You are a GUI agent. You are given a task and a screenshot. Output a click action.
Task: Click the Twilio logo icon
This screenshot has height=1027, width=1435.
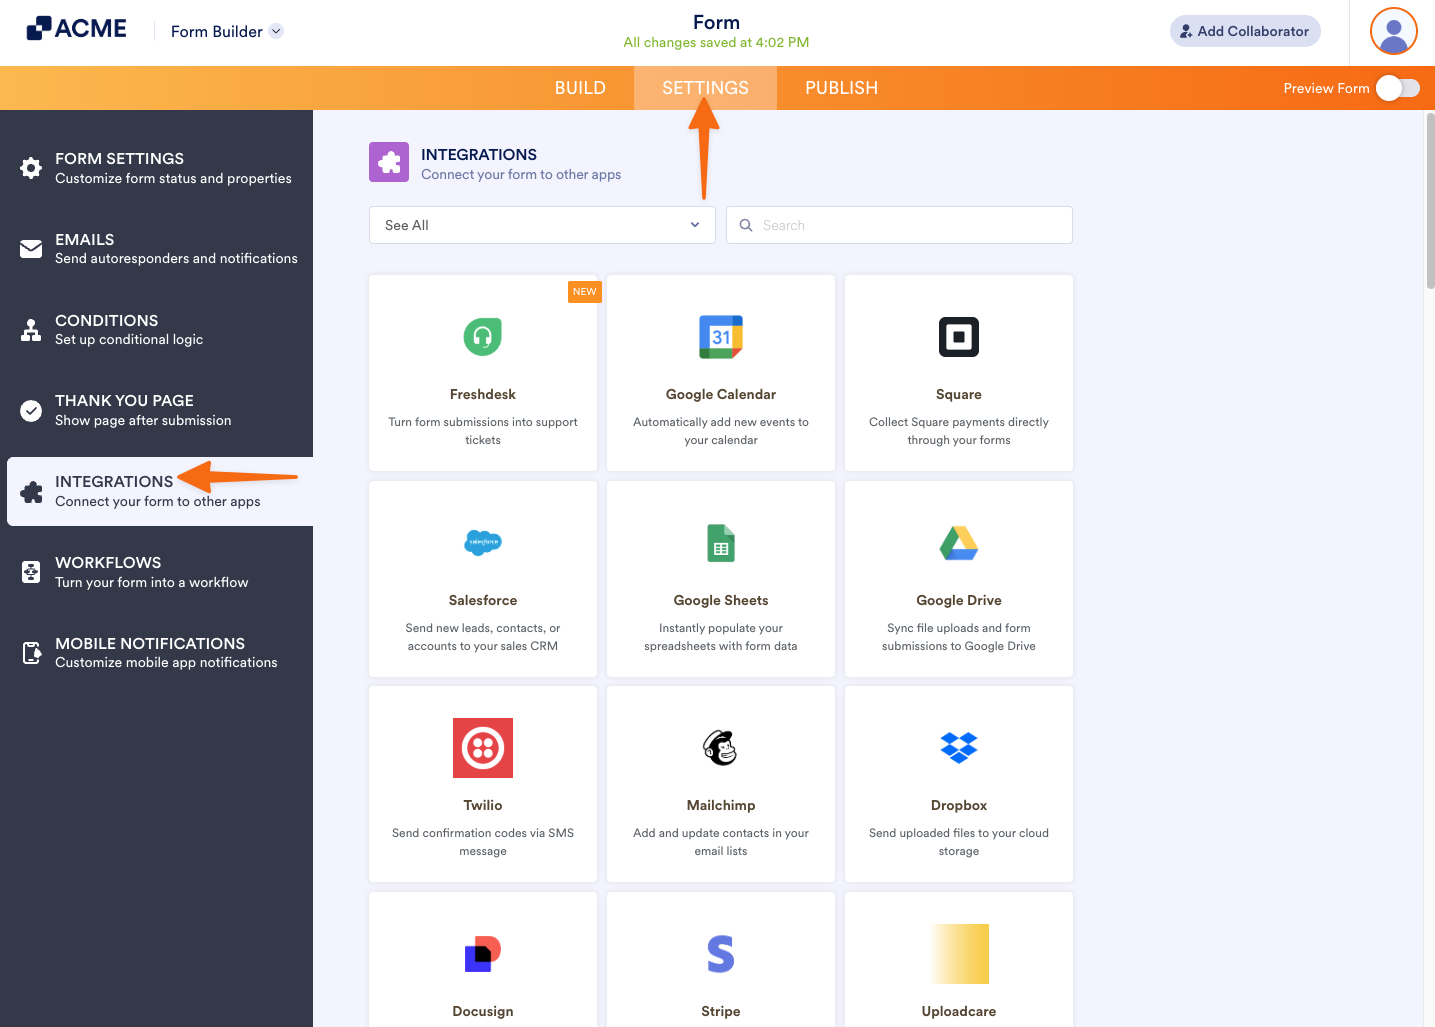click(x=483, y=748)
